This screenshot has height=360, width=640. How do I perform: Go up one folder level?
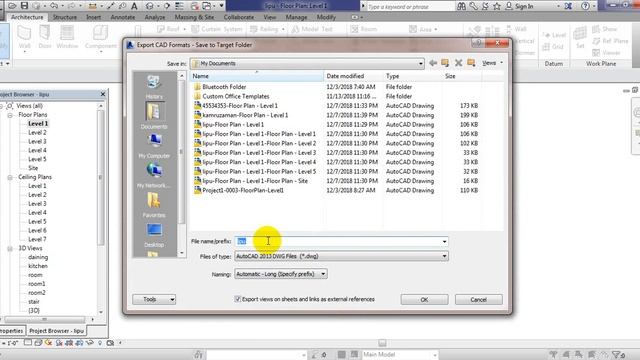[445, 63]
